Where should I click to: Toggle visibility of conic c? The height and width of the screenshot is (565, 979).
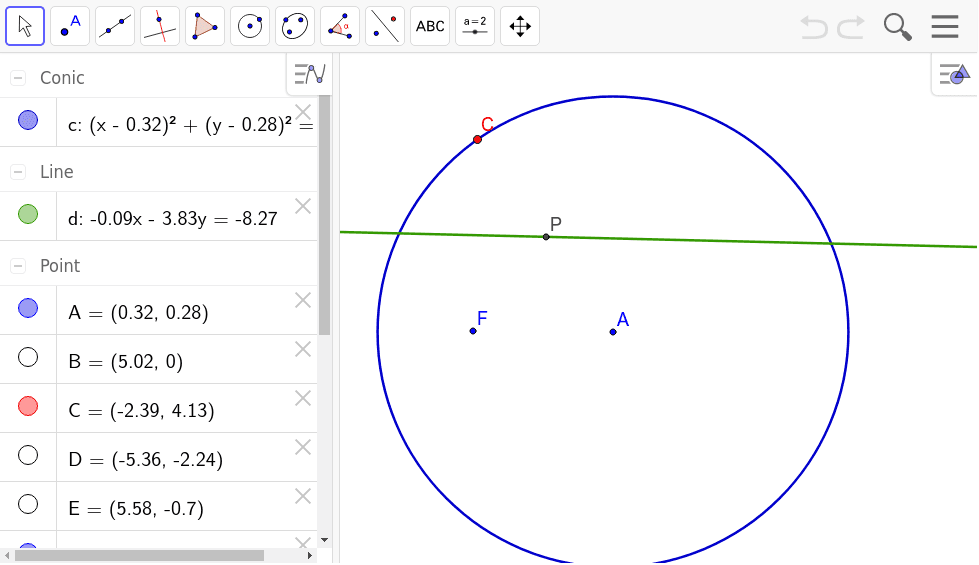click(28, 120)
